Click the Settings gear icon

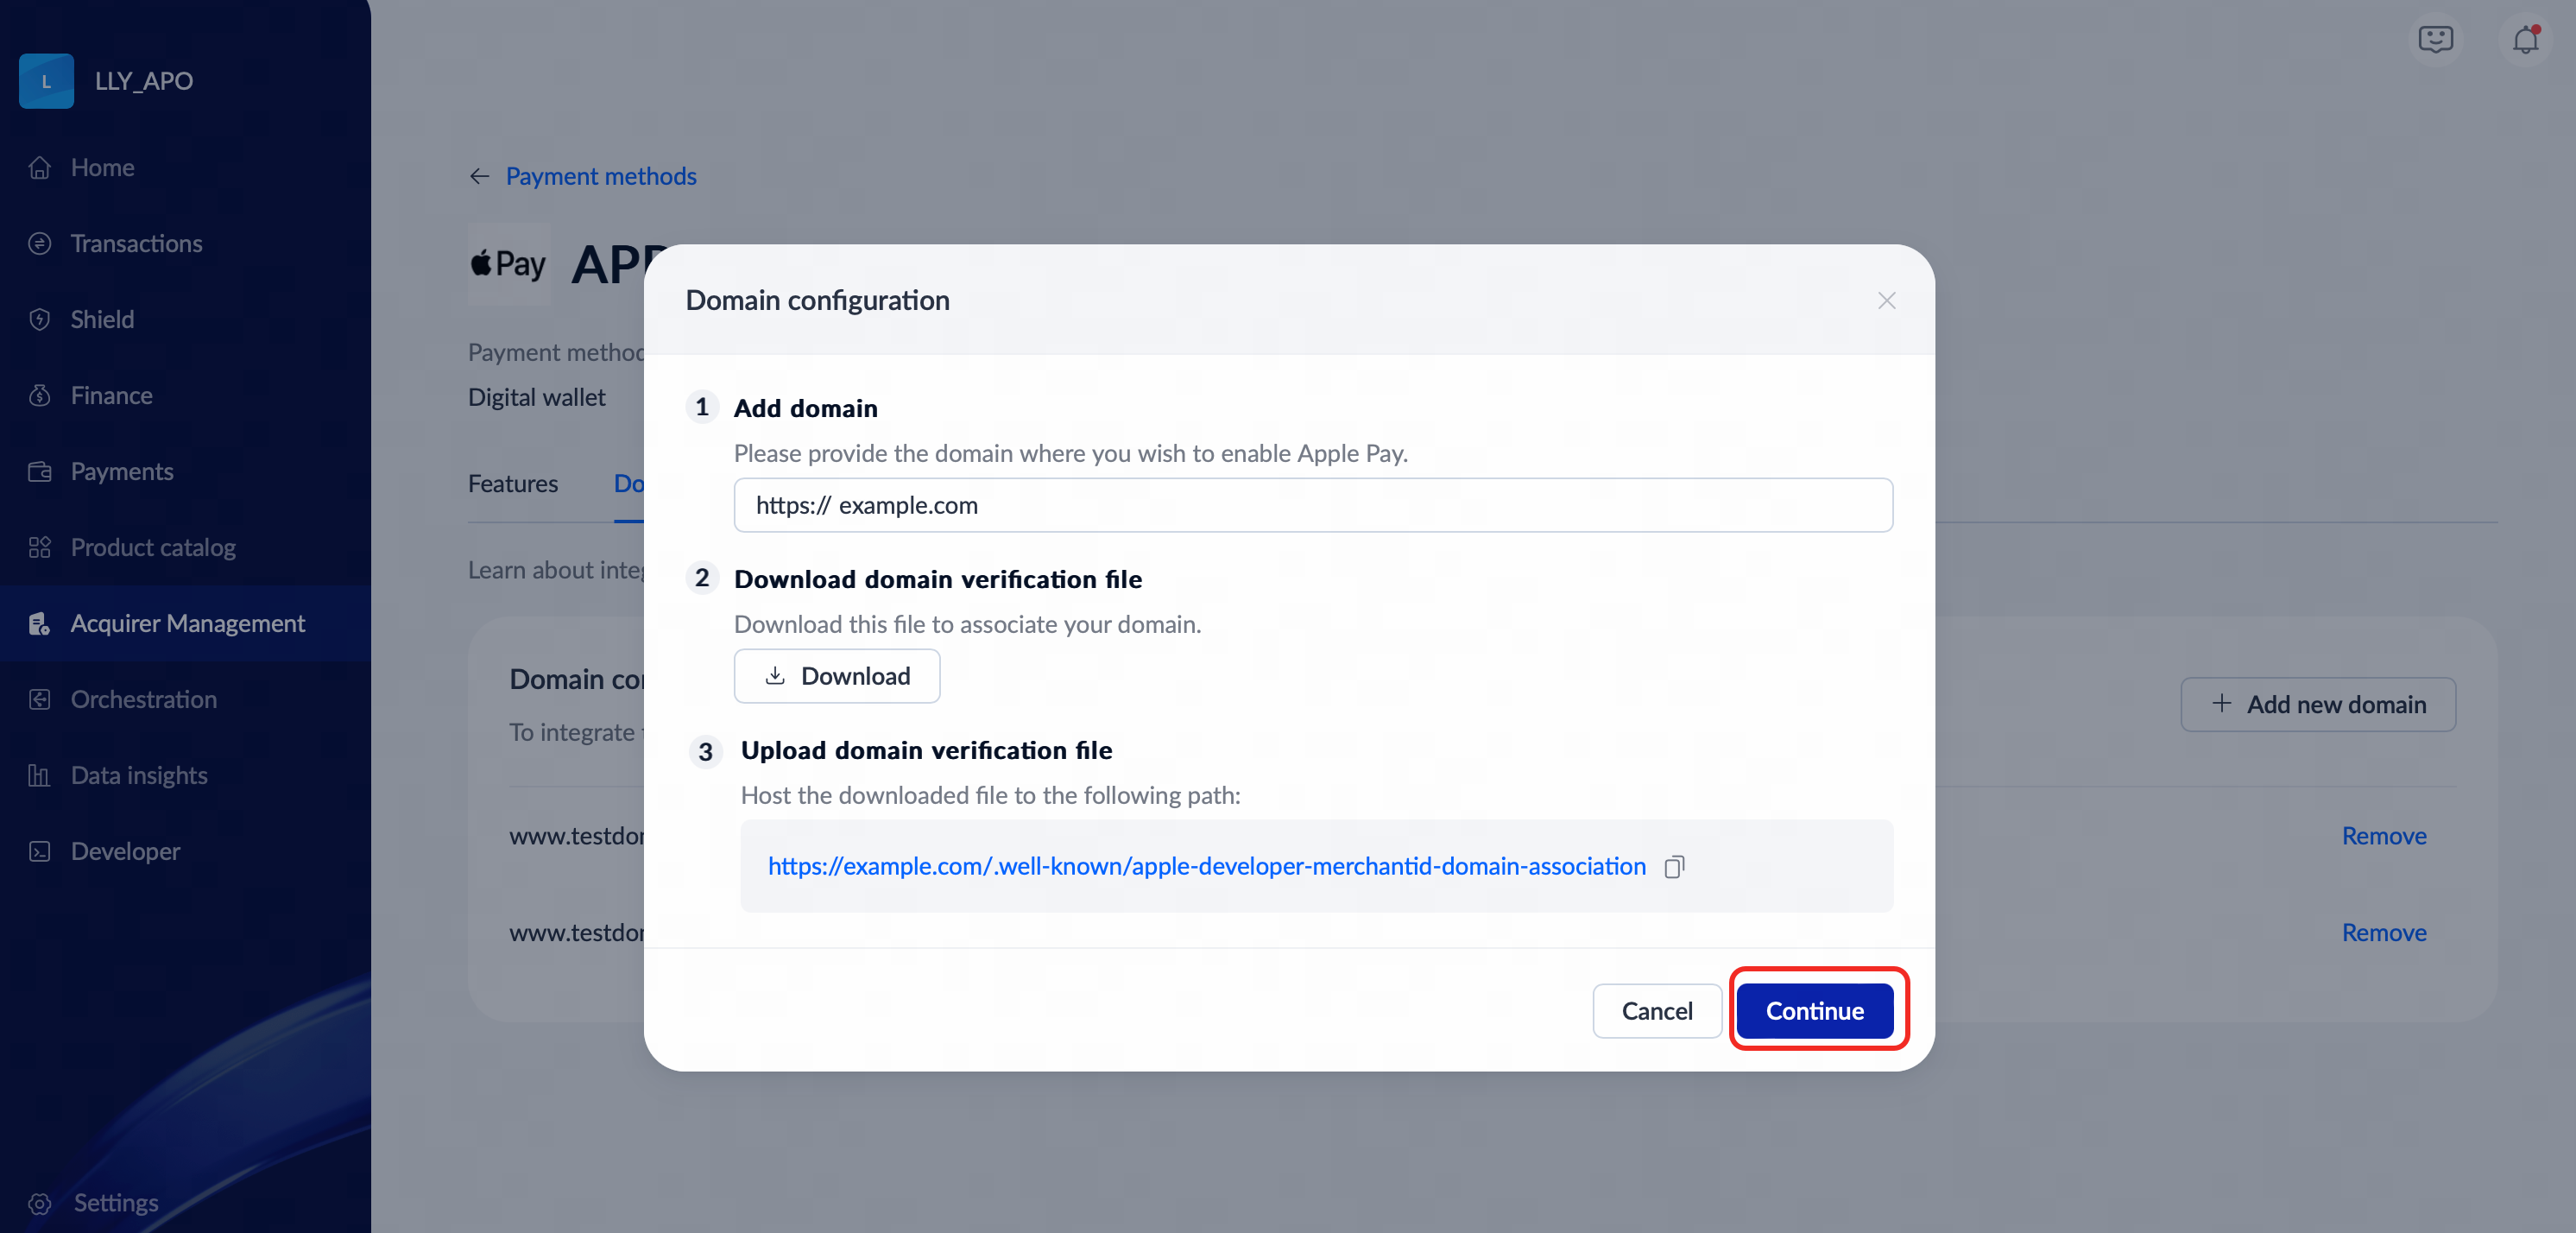(40, 1203)
